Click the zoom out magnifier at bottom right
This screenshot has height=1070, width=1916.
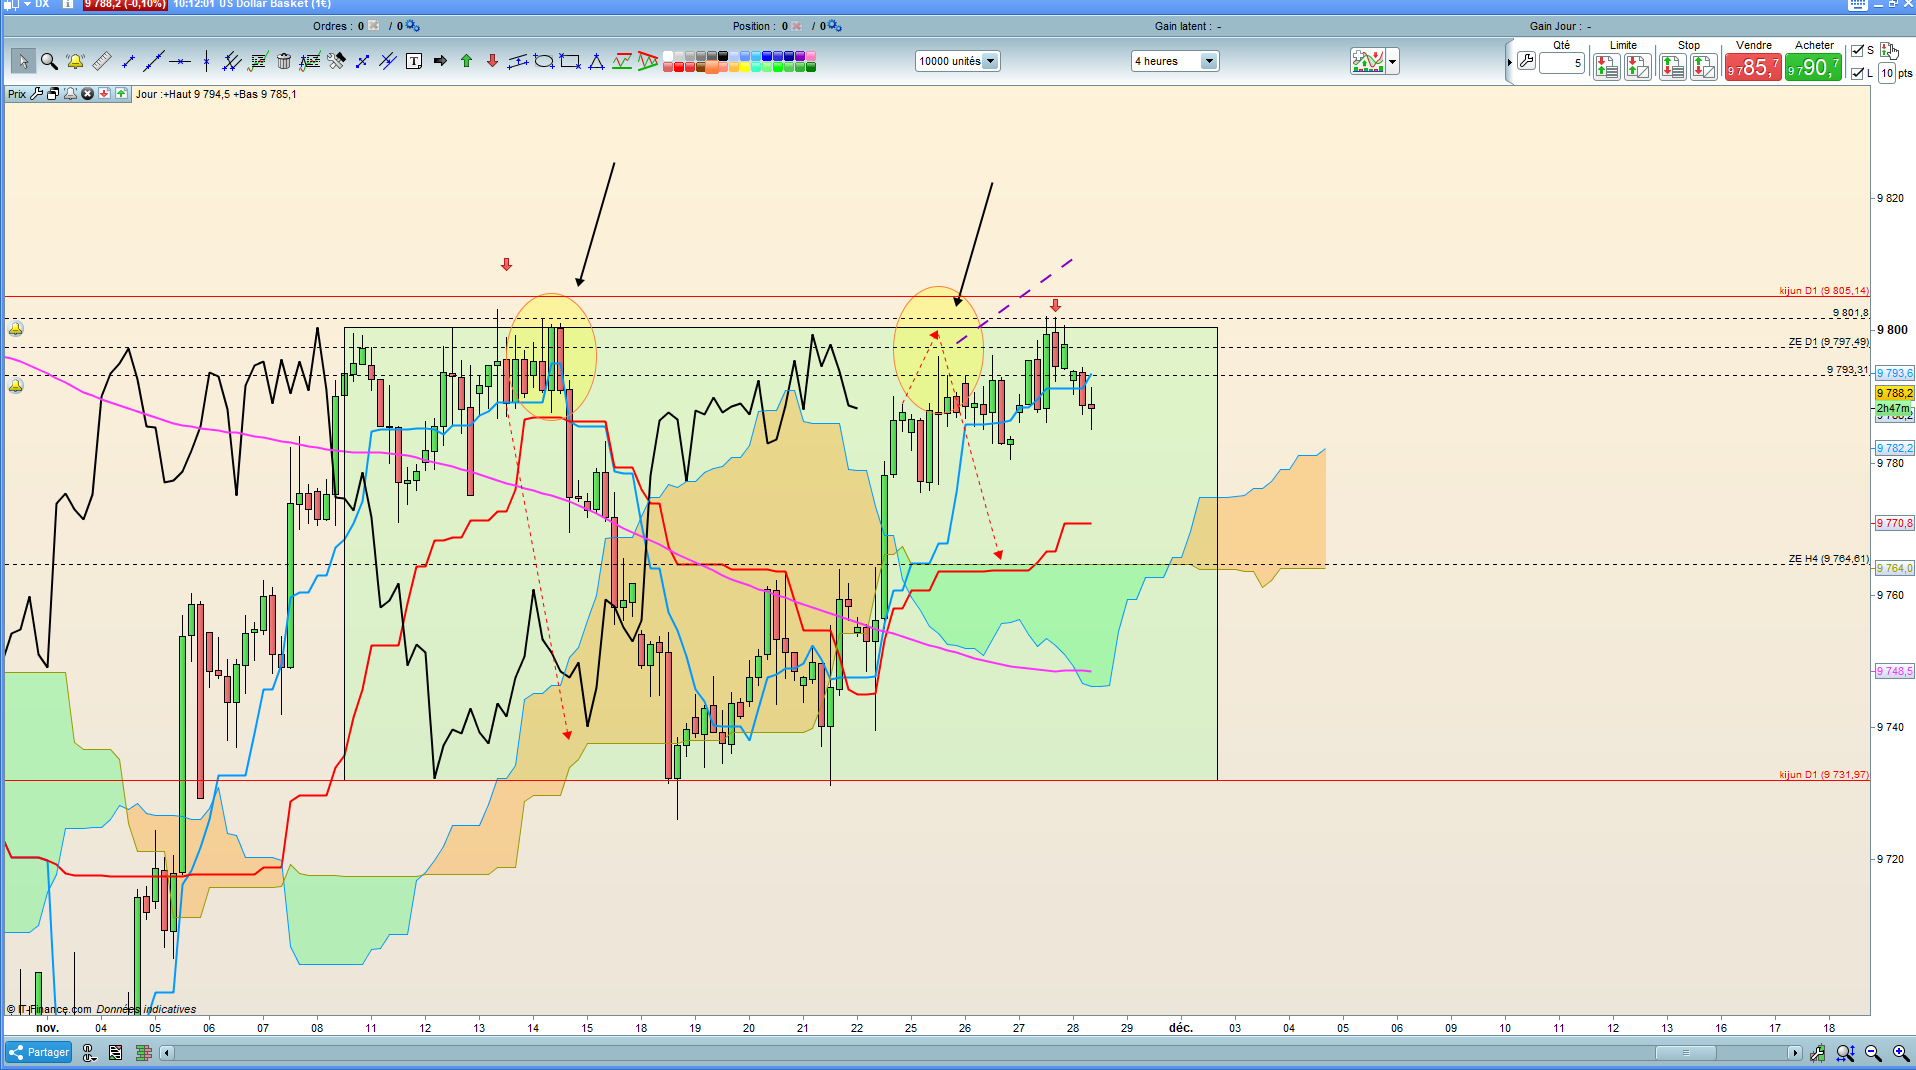tap(1873, 1053)
